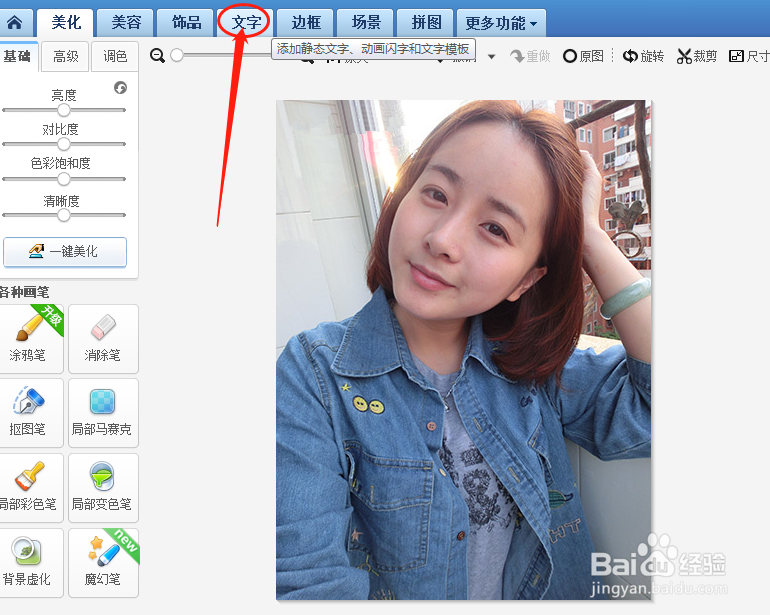This screenshot has height=615, width=770.
Task: Click the zoom slider handle
Action: click(177, 56)
